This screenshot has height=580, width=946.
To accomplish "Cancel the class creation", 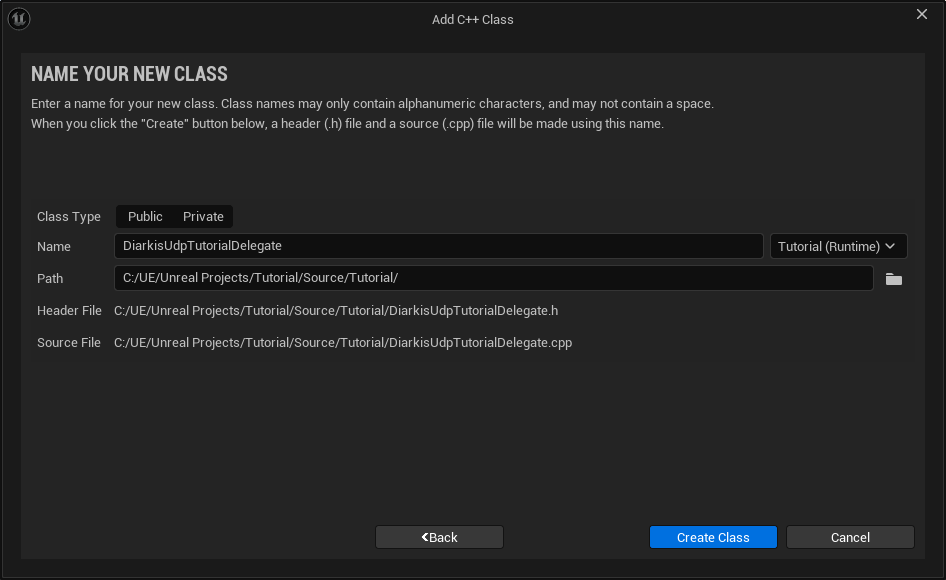I will [x=850, y=537].
